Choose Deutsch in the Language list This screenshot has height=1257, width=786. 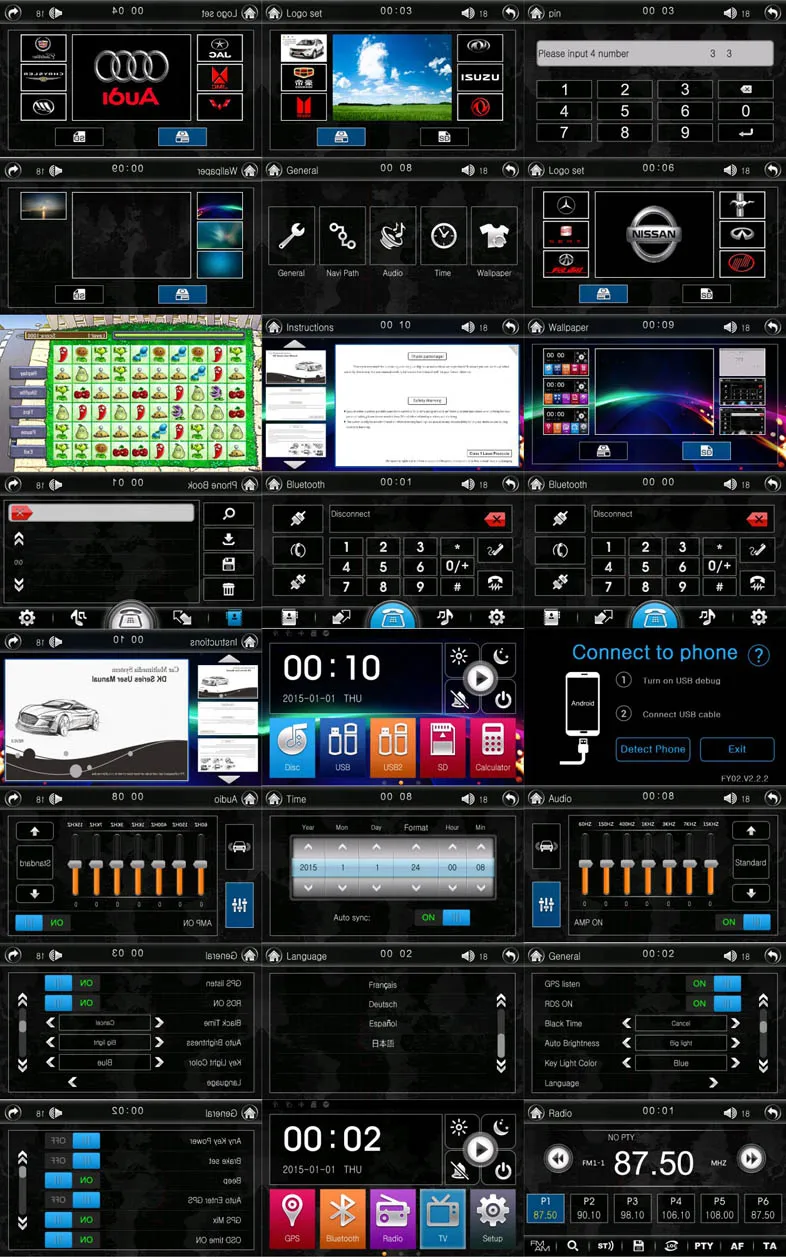[383, 1004]
